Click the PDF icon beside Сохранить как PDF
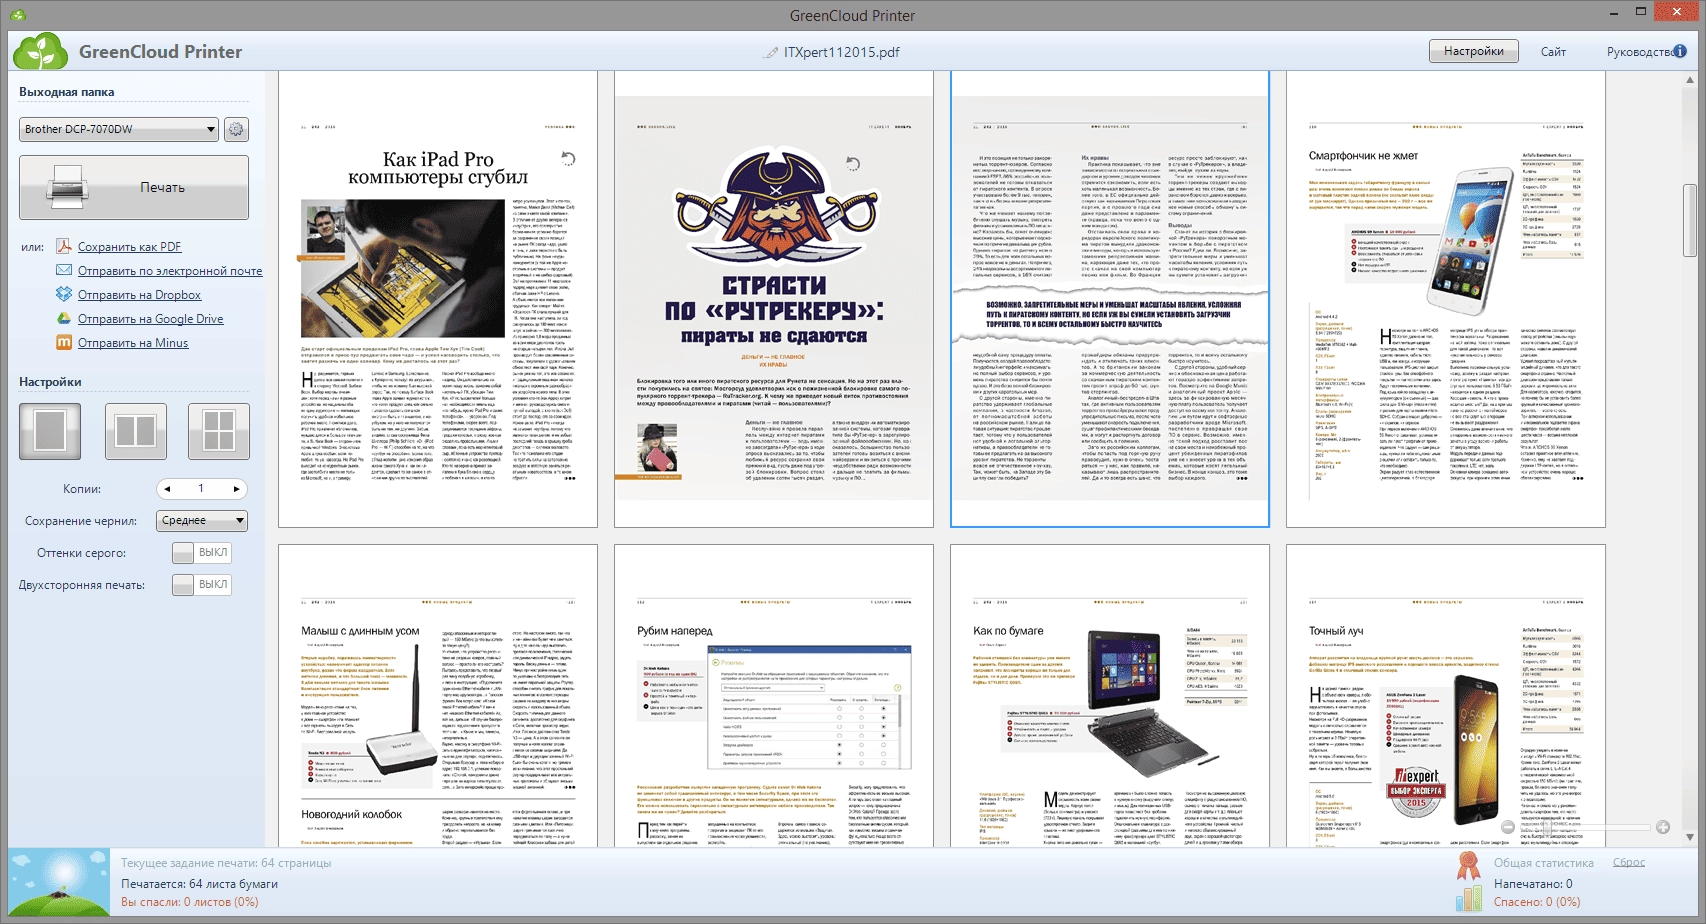The height and width of the screenshot is (924, 1706). point(64,247)
